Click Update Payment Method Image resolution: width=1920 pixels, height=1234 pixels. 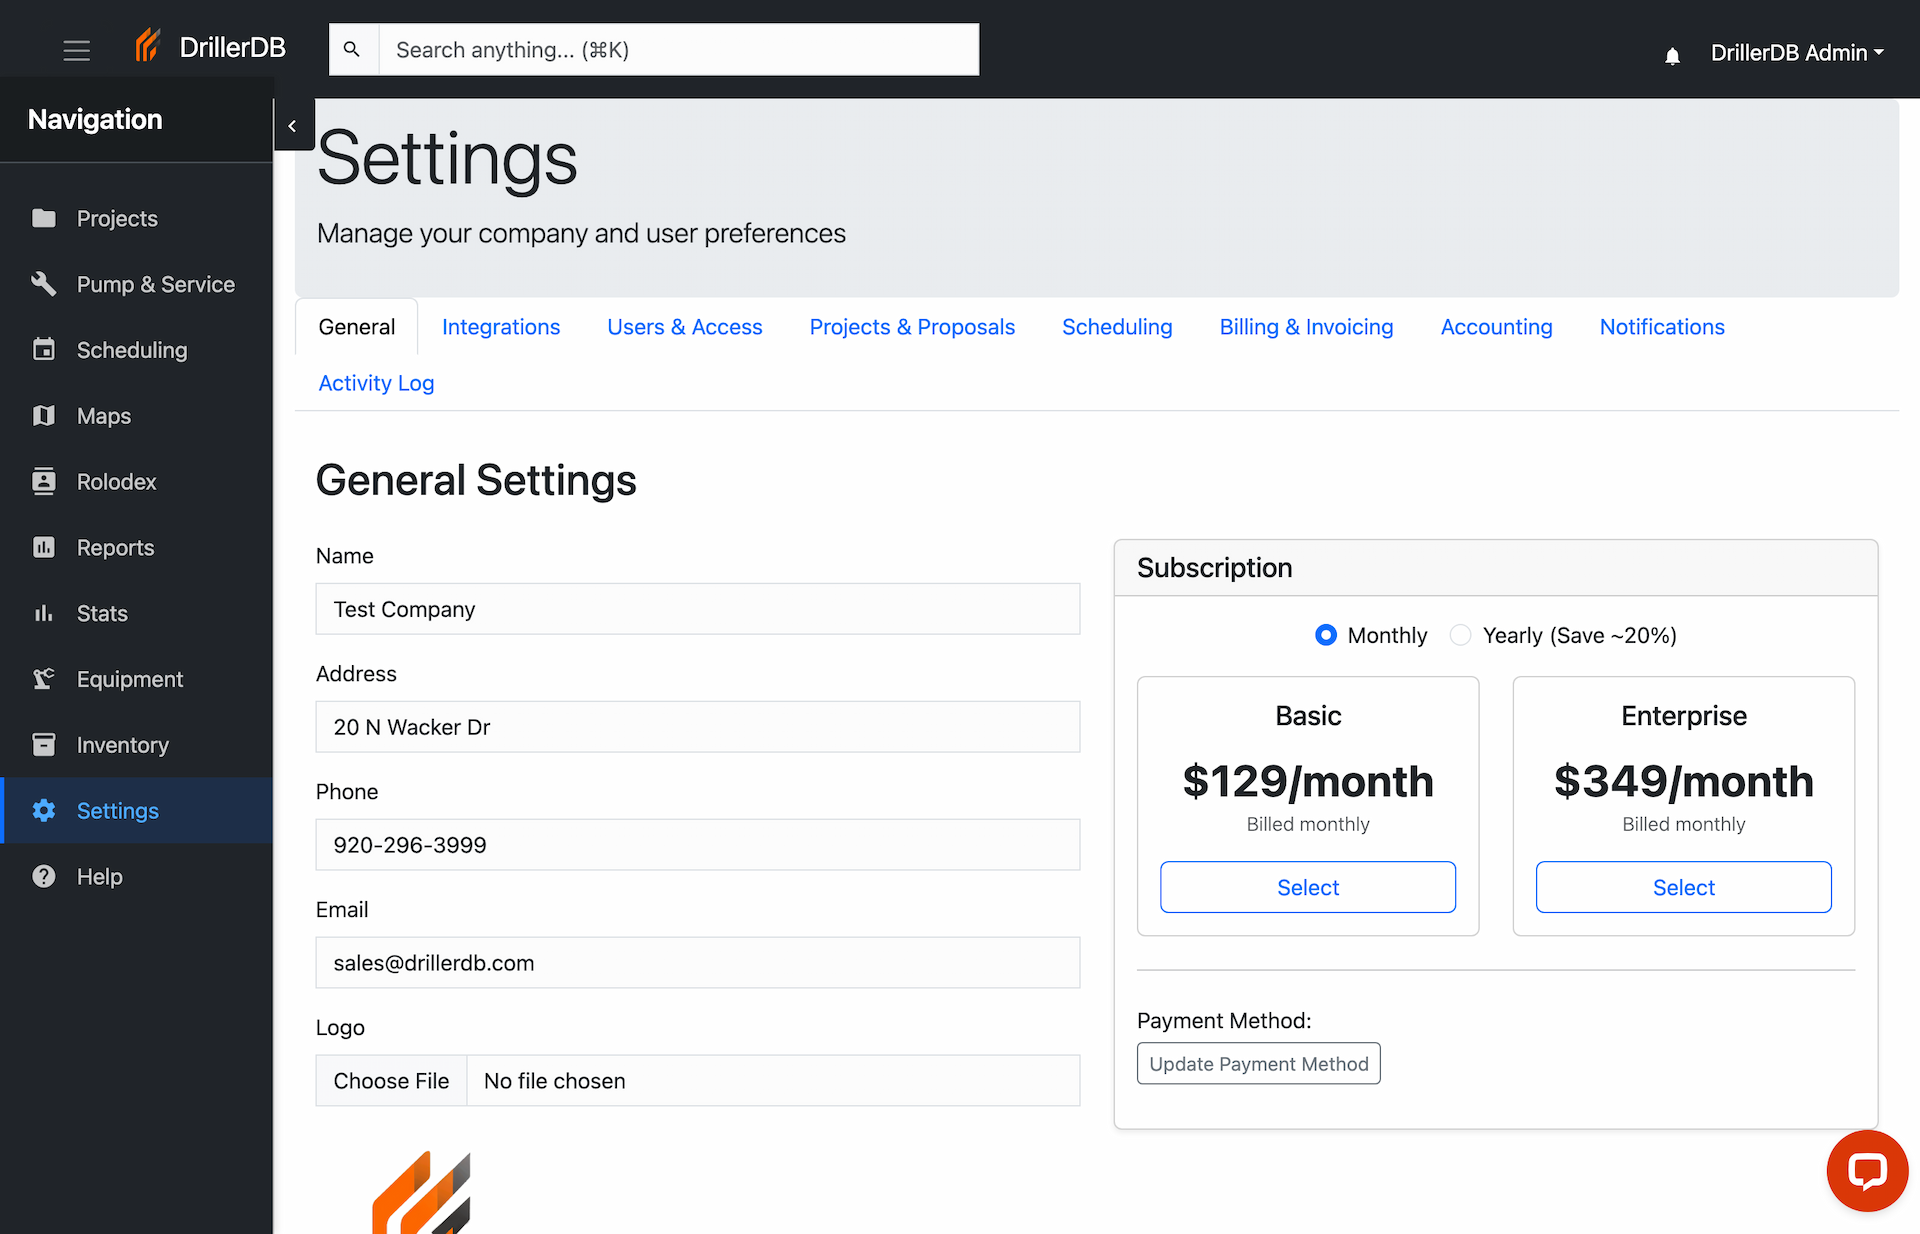[x=1258, y=1063]
